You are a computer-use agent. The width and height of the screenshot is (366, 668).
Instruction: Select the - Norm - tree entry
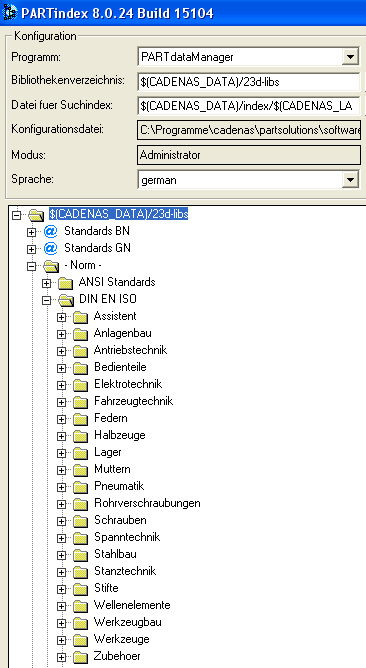(83, 265)
